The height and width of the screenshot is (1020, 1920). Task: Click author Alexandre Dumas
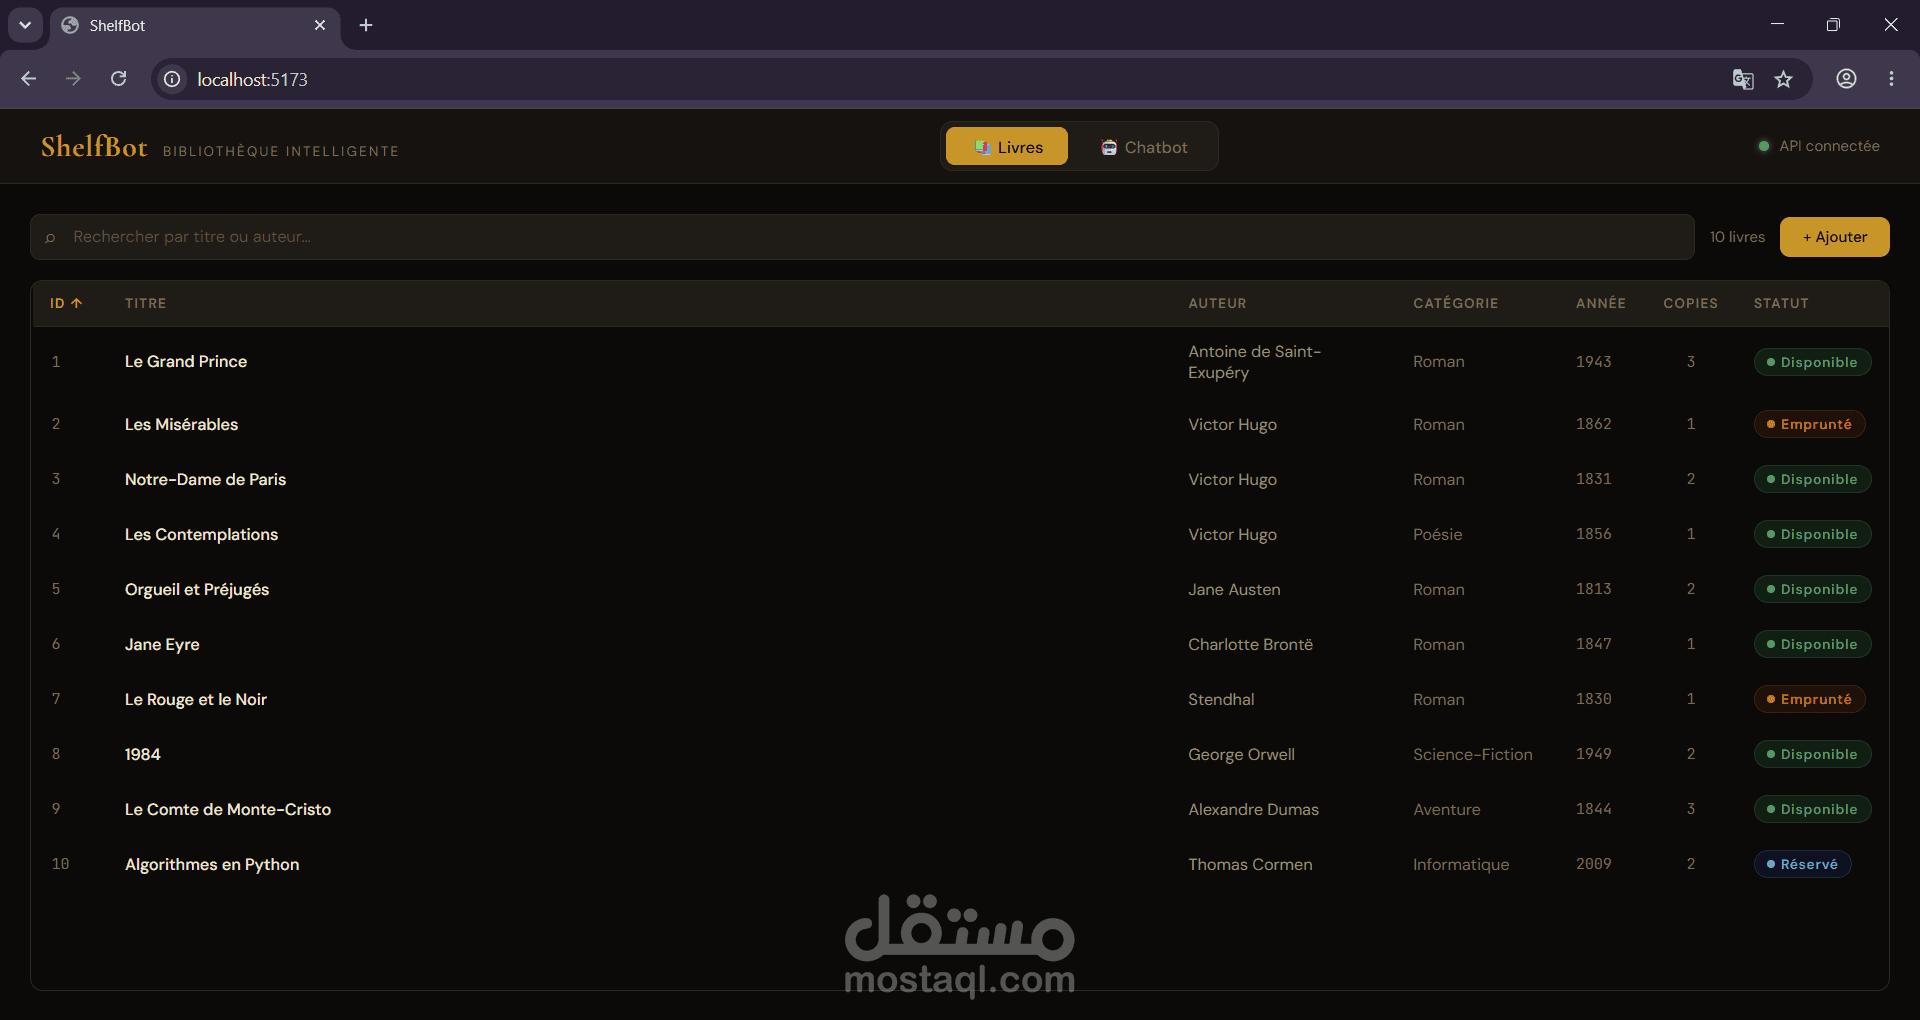(1253, 809)
